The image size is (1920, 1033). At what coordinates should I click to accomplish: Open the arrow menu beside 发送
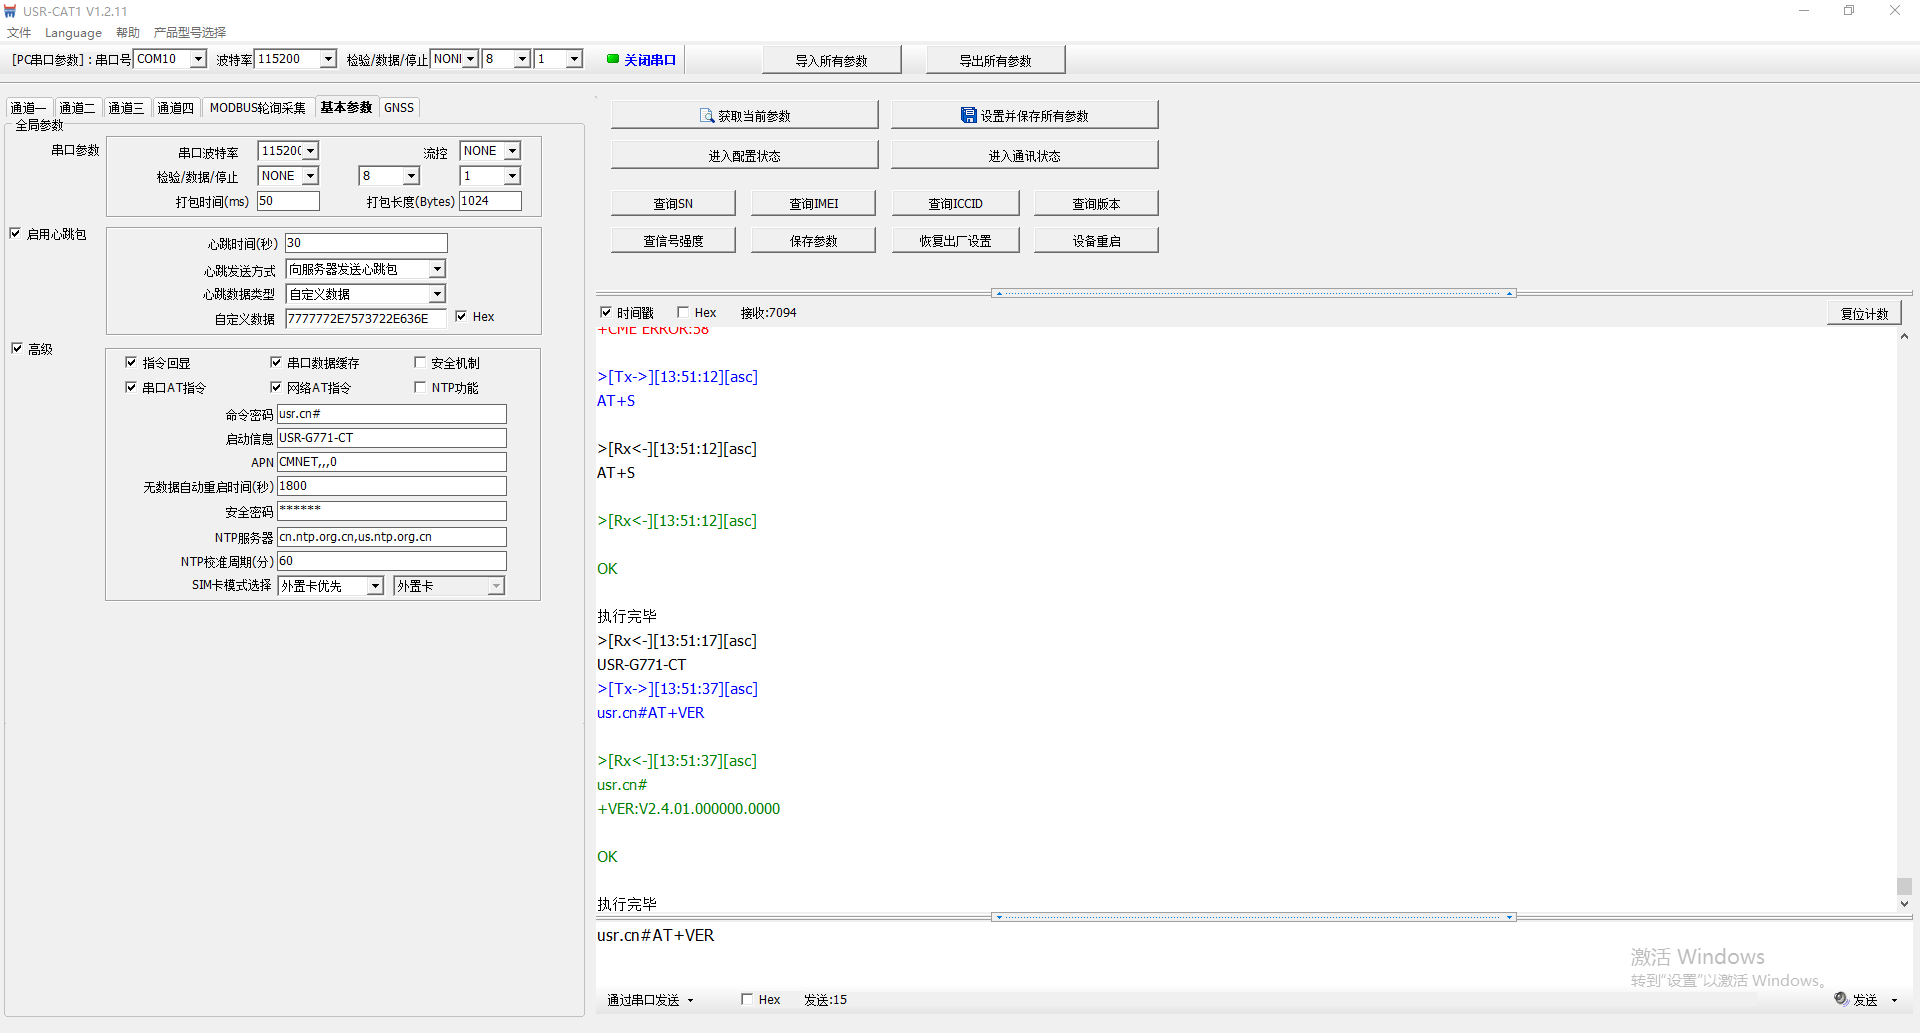coord(1894,1000)
